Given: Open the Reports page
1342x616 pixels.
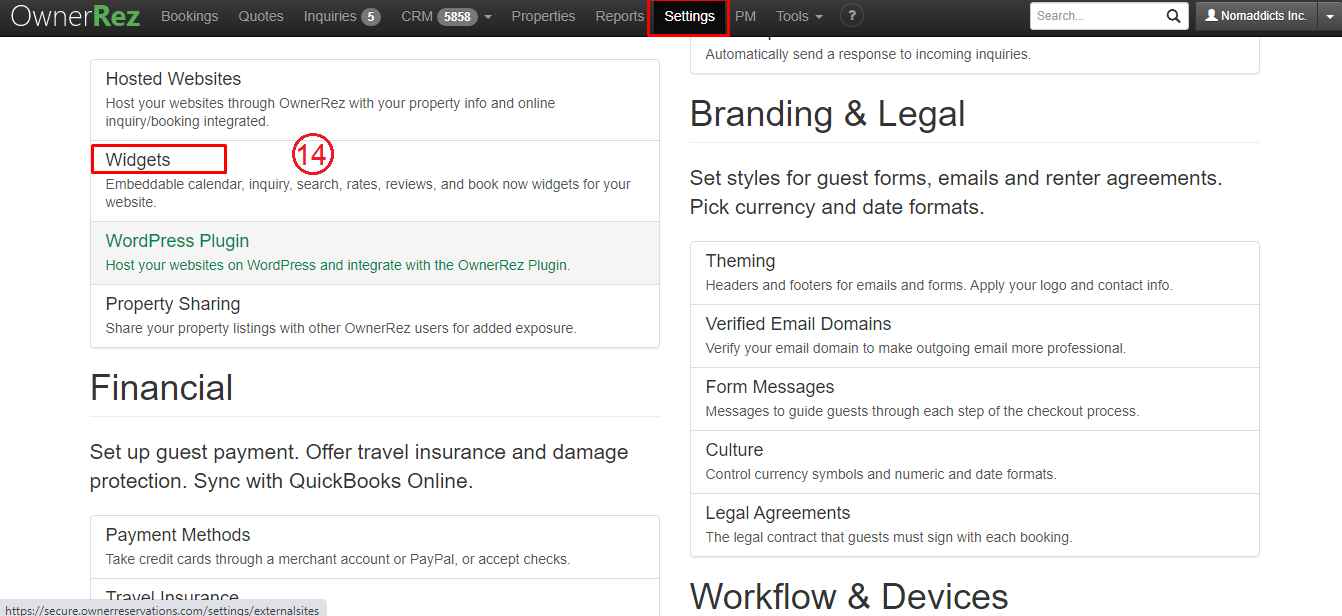Looking at the screenshot, I should [x=619, y=16].
